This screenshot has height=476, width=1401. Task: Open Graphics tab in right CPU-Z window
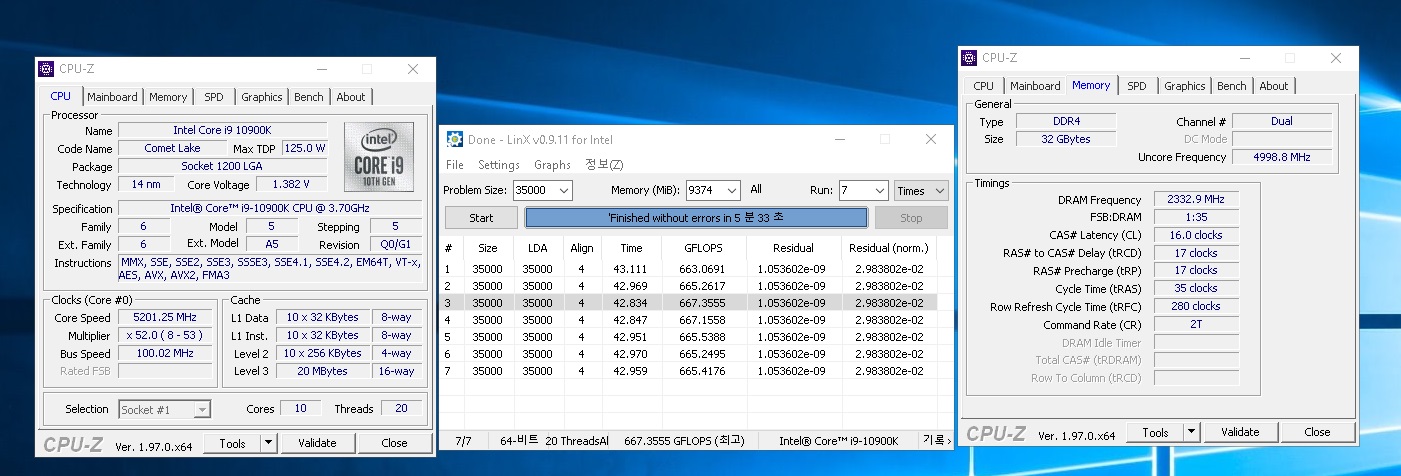coord(1185,86)
